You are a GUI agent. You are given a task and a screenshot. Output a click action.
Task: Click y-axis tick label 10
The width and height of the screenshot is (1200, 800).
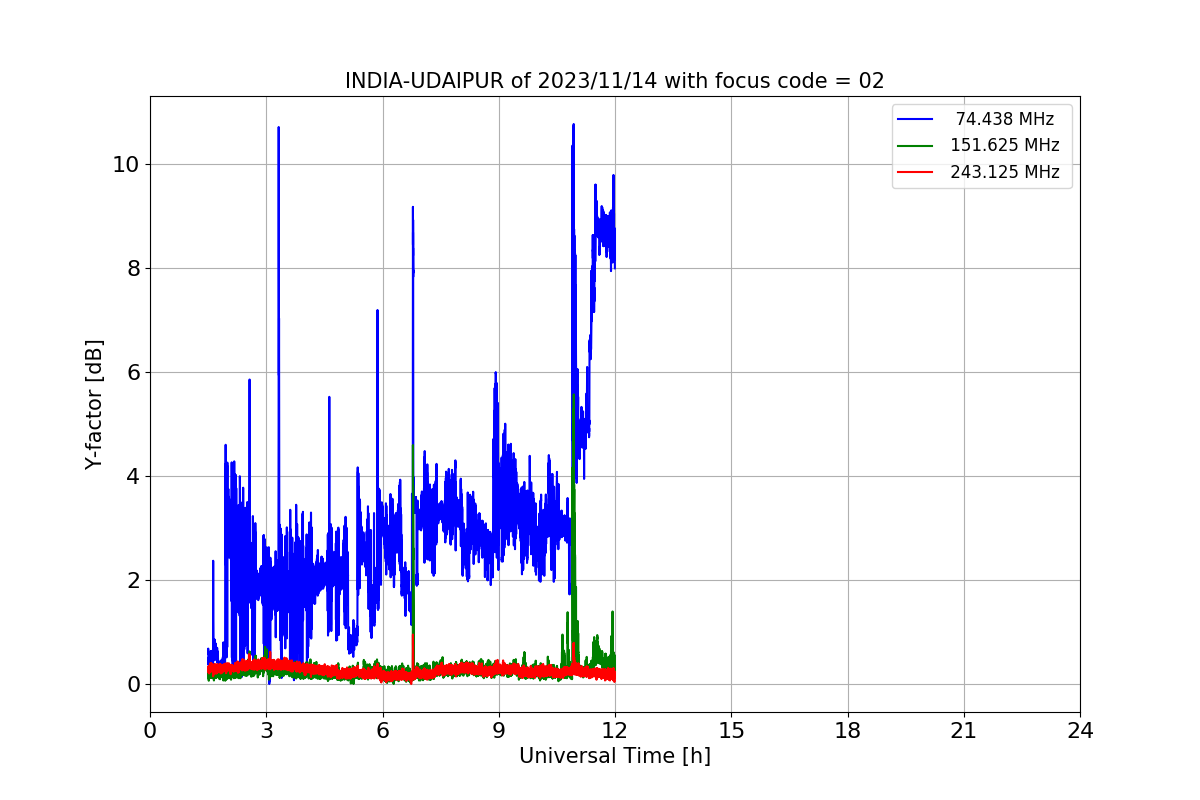point(125,164)
